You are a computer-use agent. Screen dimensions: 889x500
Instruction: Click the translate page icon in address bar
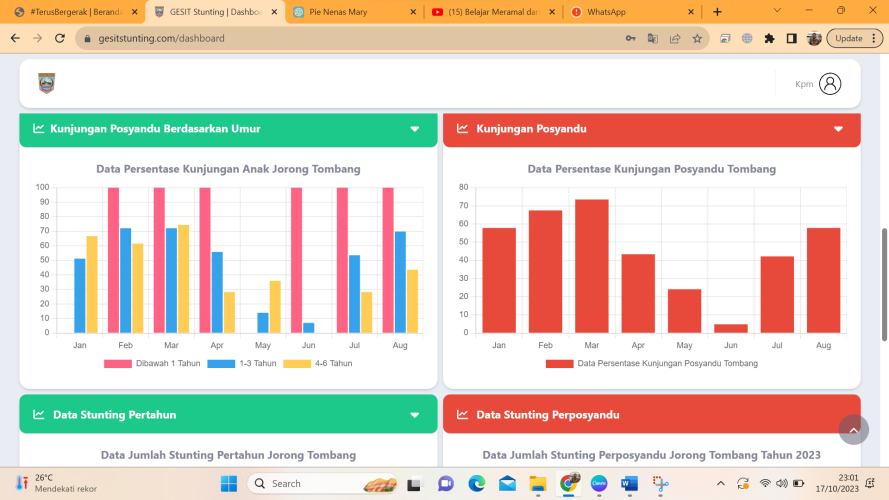pyautogui.click(x=652, y=38)
